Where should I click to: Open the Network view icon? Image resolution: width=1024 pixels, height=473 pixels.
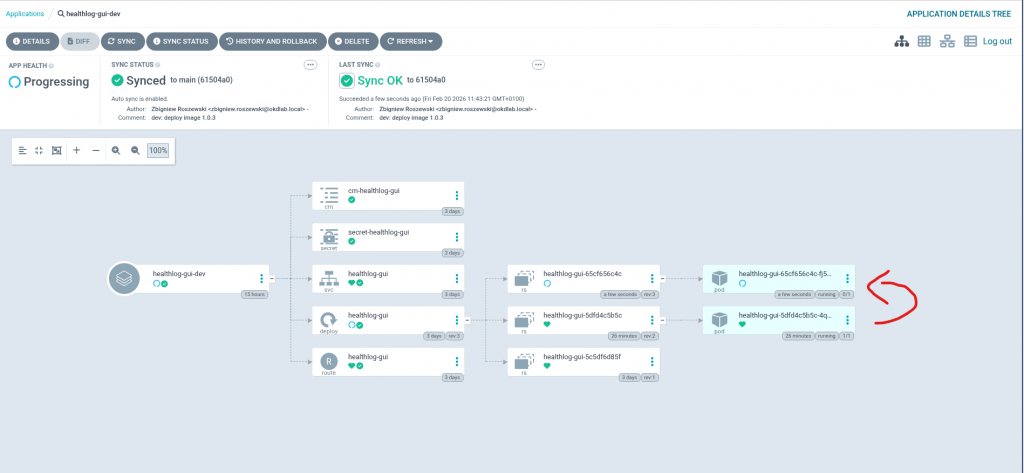(x=947, y=41)
